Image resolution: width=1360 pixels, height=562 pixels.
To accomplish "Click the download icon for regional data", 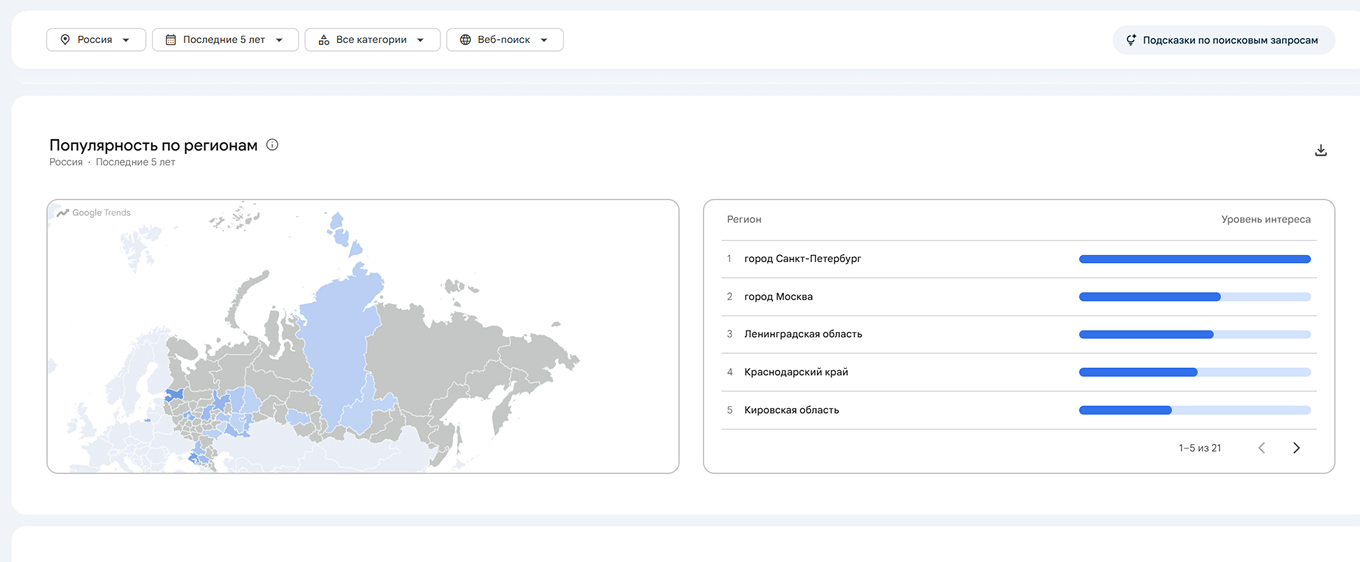I will 1320,151.
